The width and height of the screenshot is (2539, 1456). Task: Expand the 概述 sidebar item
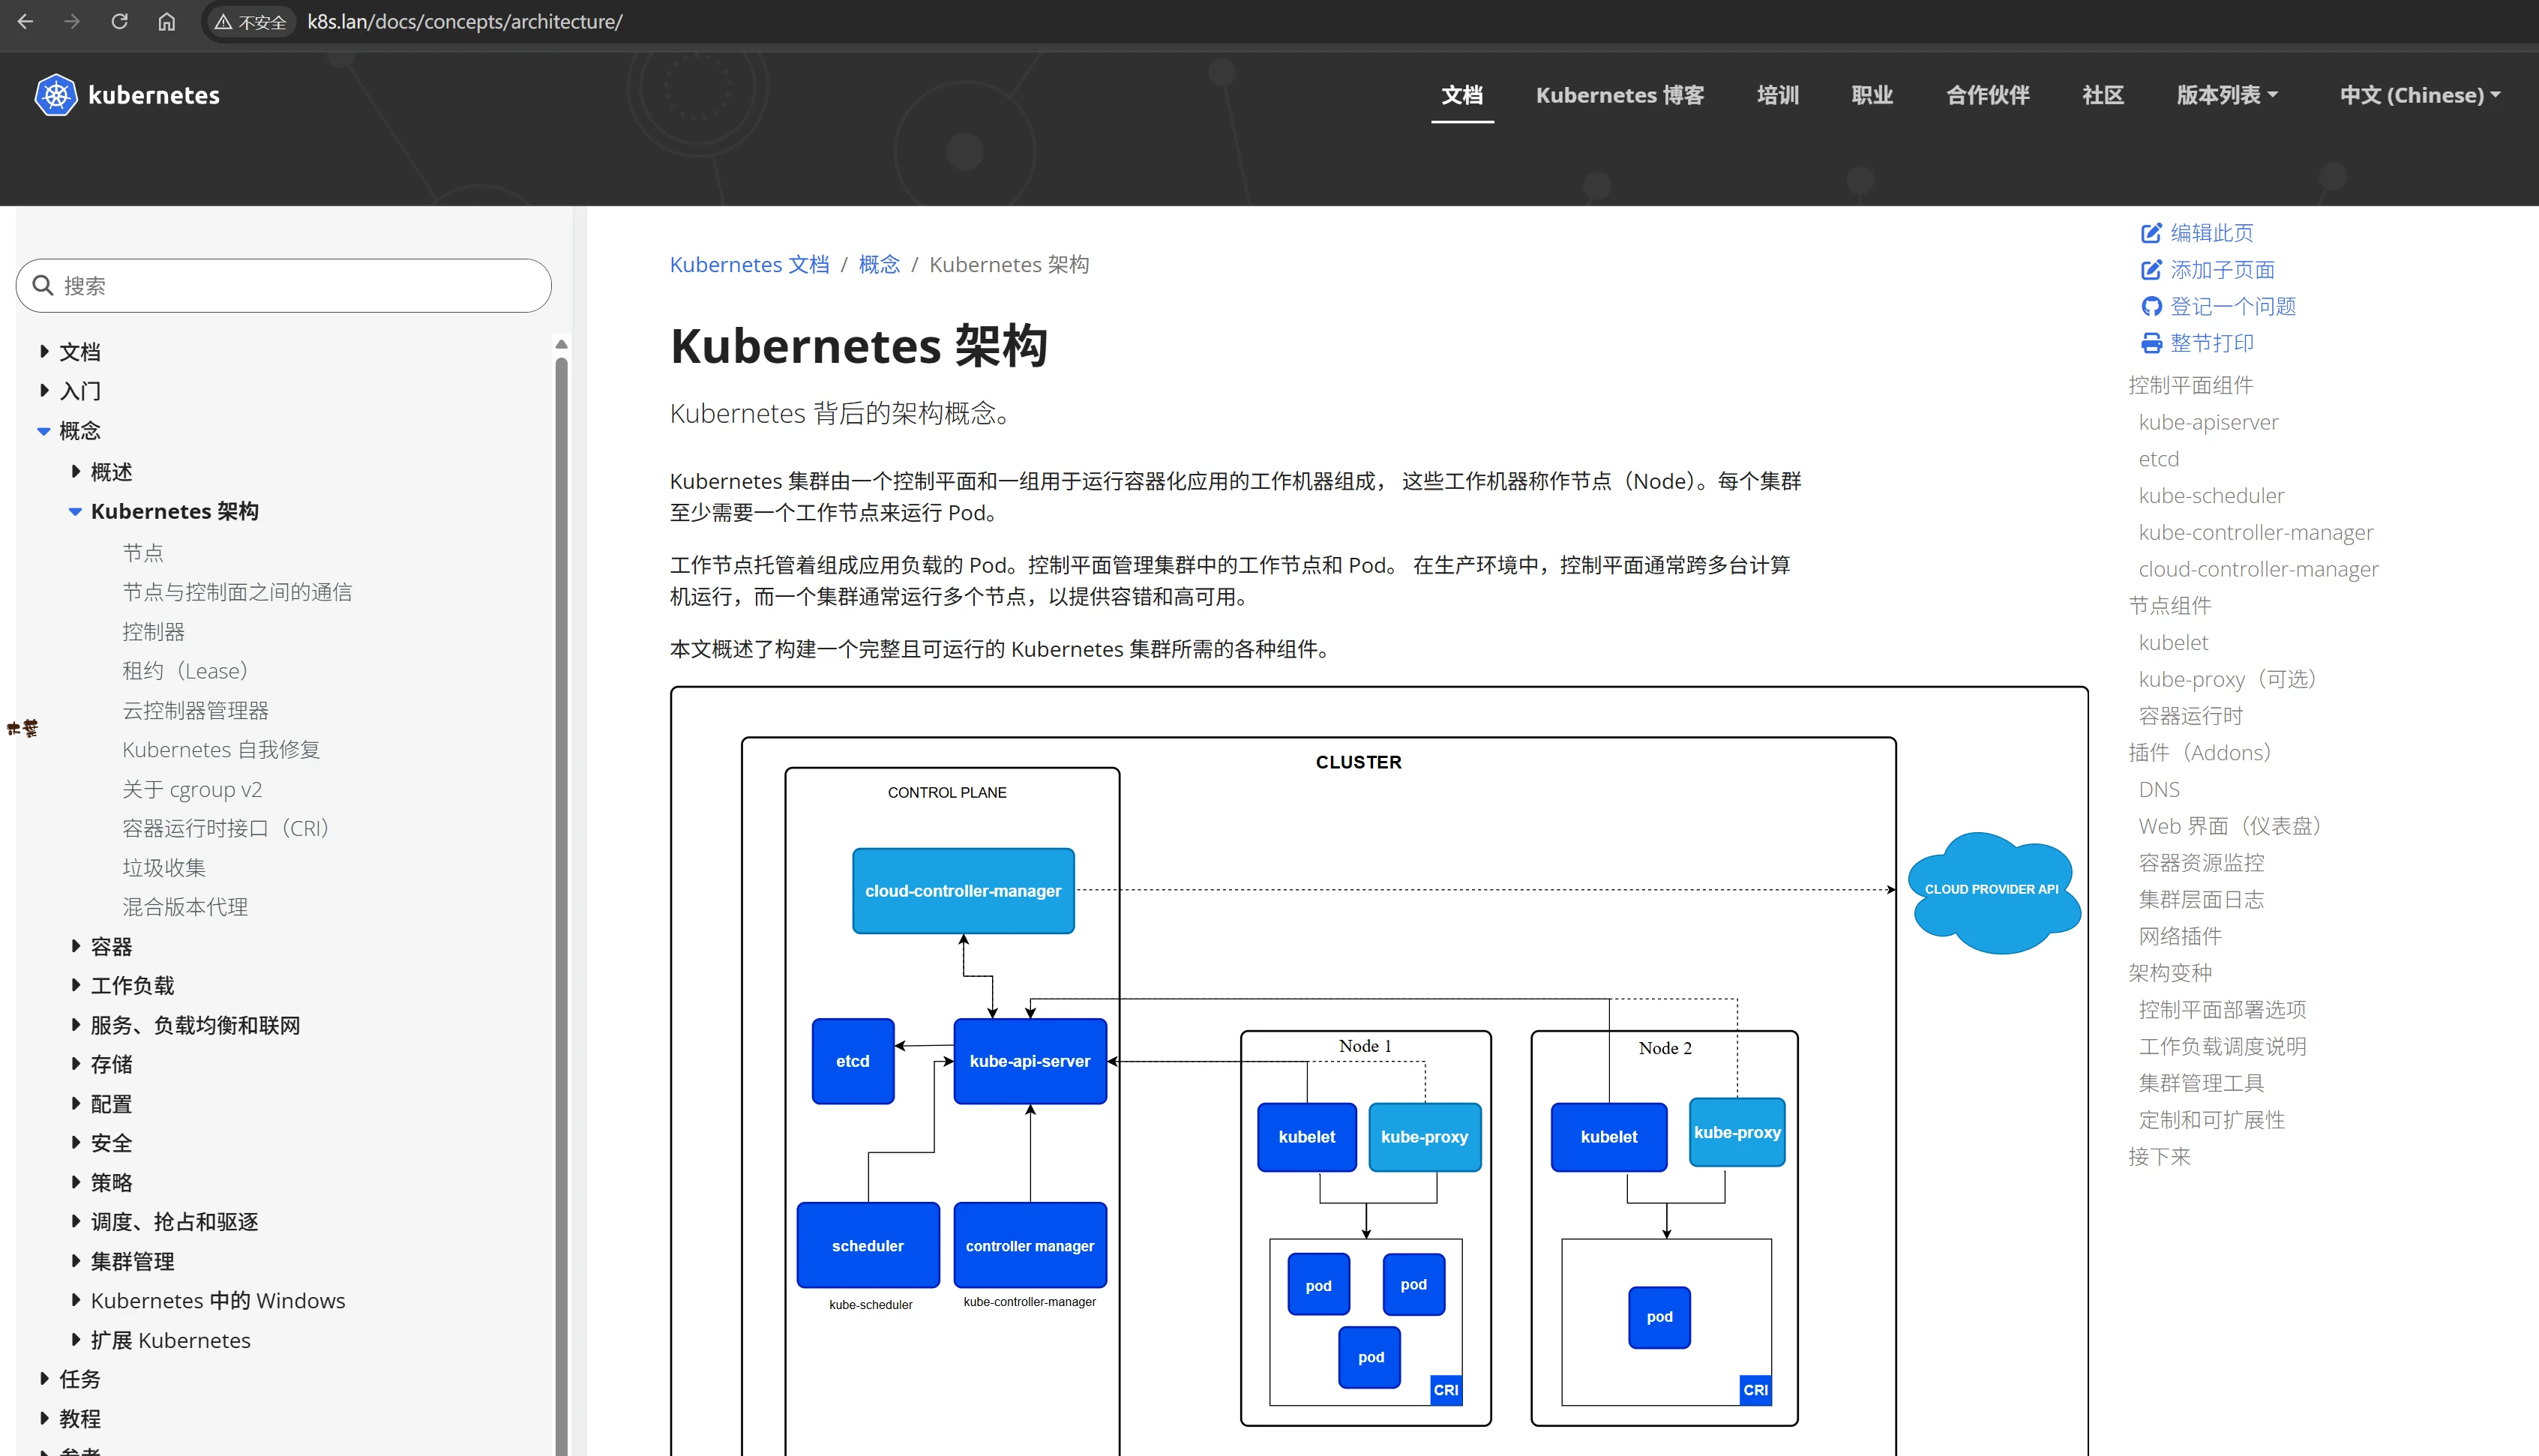pos(75,471)
